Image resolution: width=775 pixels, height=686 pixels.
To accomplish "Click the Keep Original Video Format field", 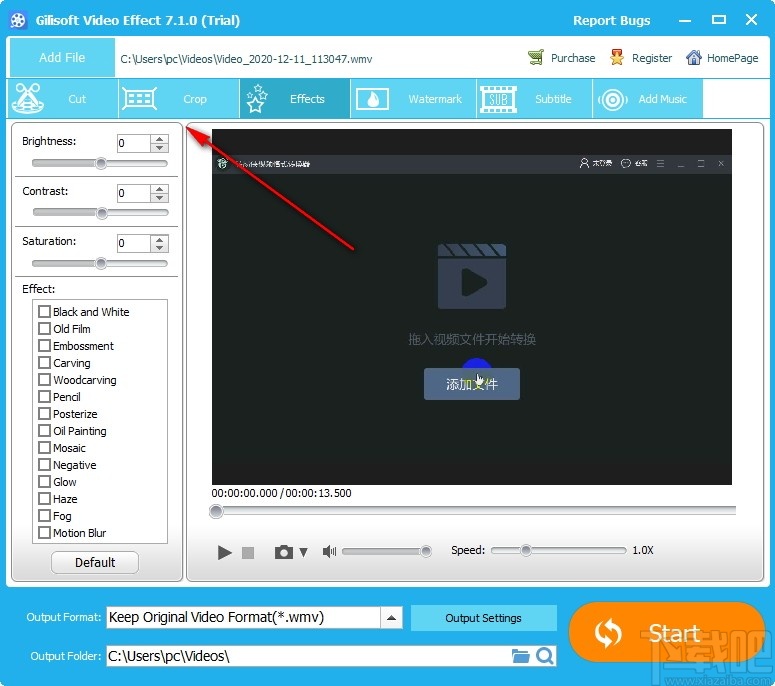I will (243, 618).
